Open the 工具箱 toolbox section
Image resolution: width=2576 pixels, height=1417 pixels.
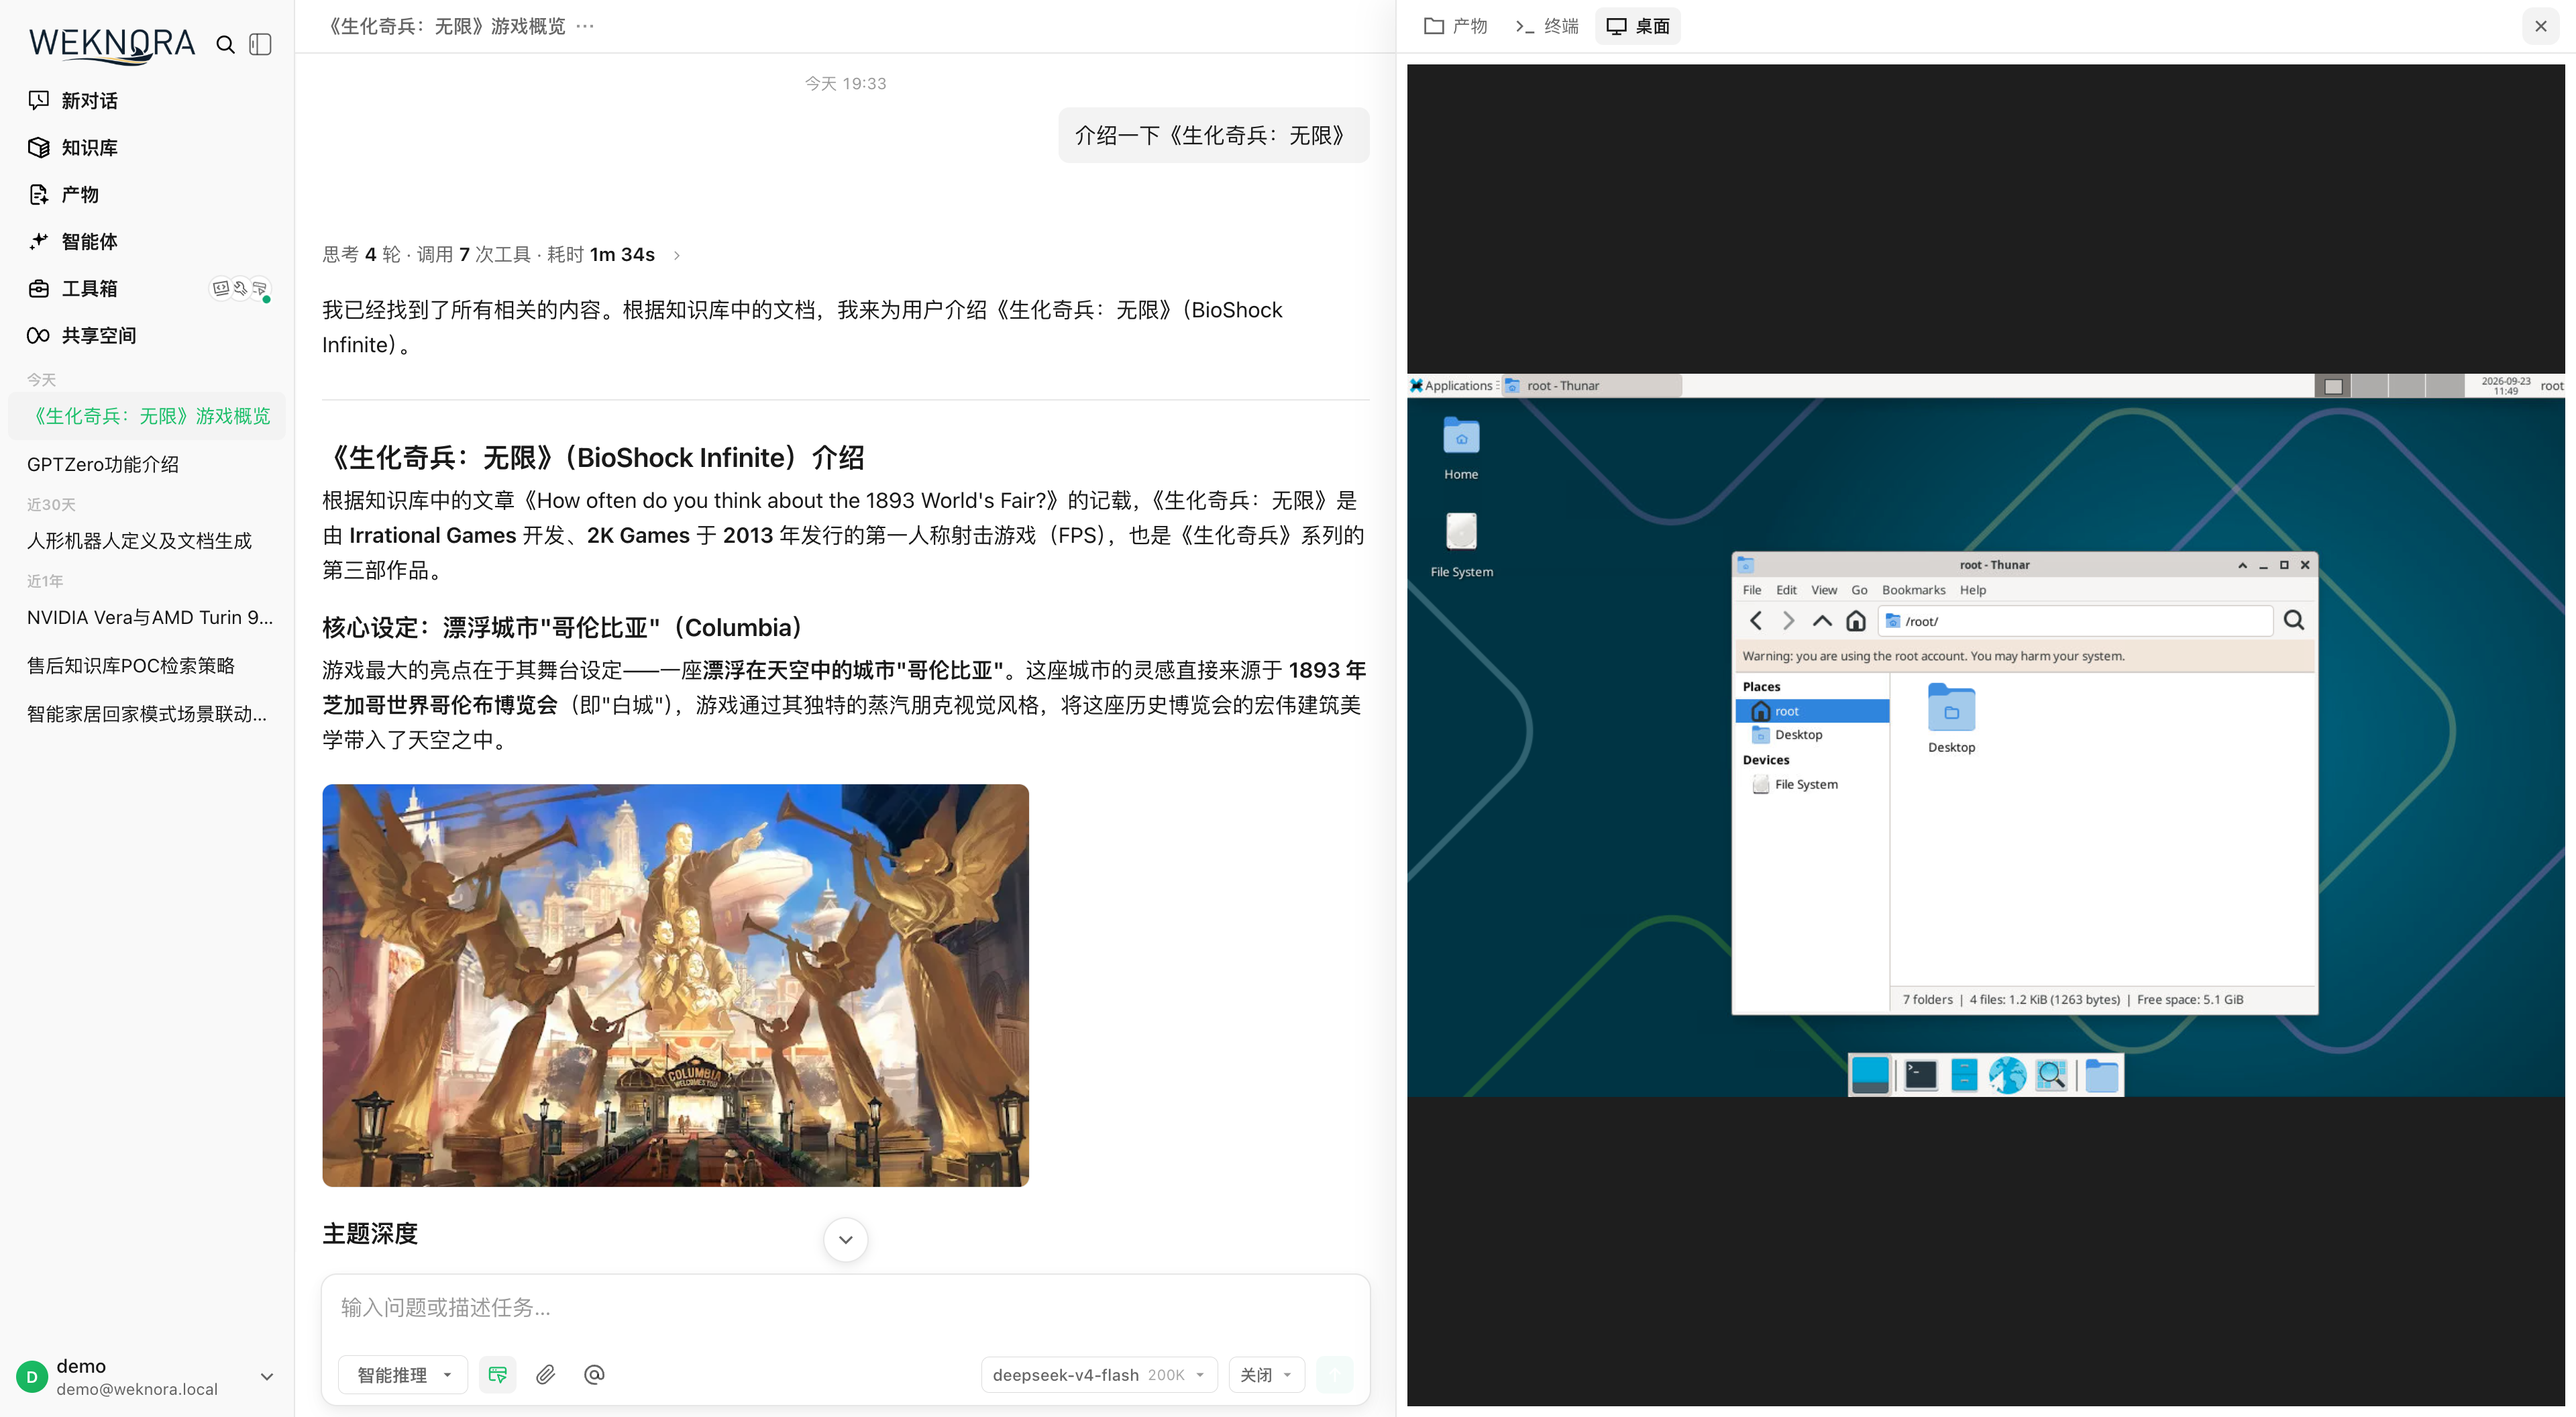click(89, 288)
